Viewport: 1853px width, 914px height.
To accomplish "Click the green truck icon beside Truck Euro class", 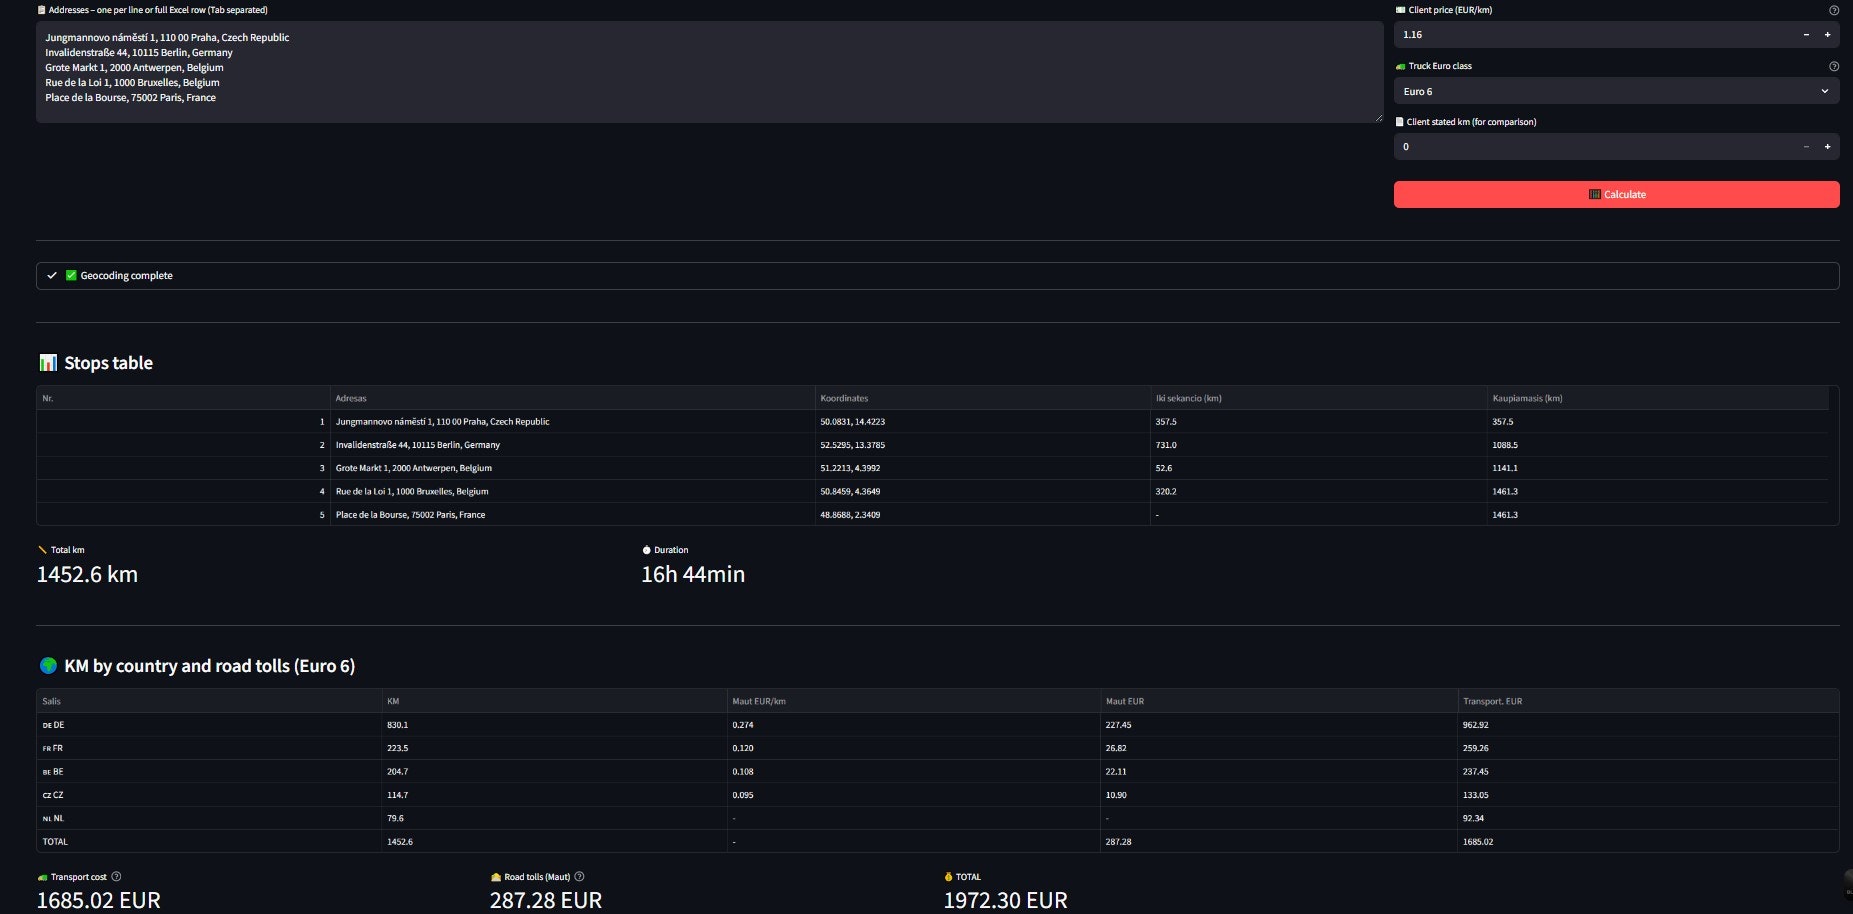I will coord(1400,66).
